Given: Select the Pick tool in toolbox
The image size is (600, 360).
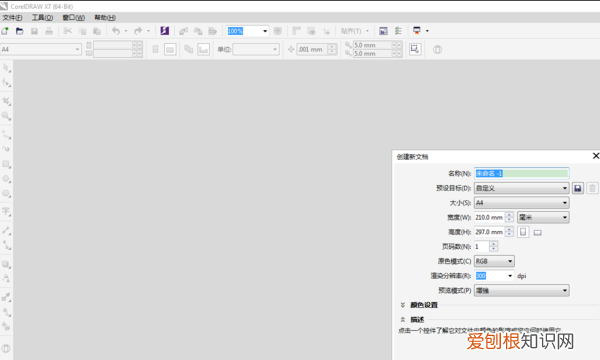Looking at the screenshot, I should (6, 68).
